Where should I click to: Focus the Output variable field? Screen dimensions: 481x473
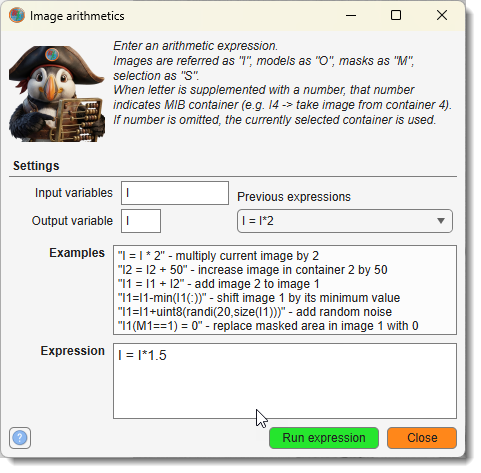(141, 221)
